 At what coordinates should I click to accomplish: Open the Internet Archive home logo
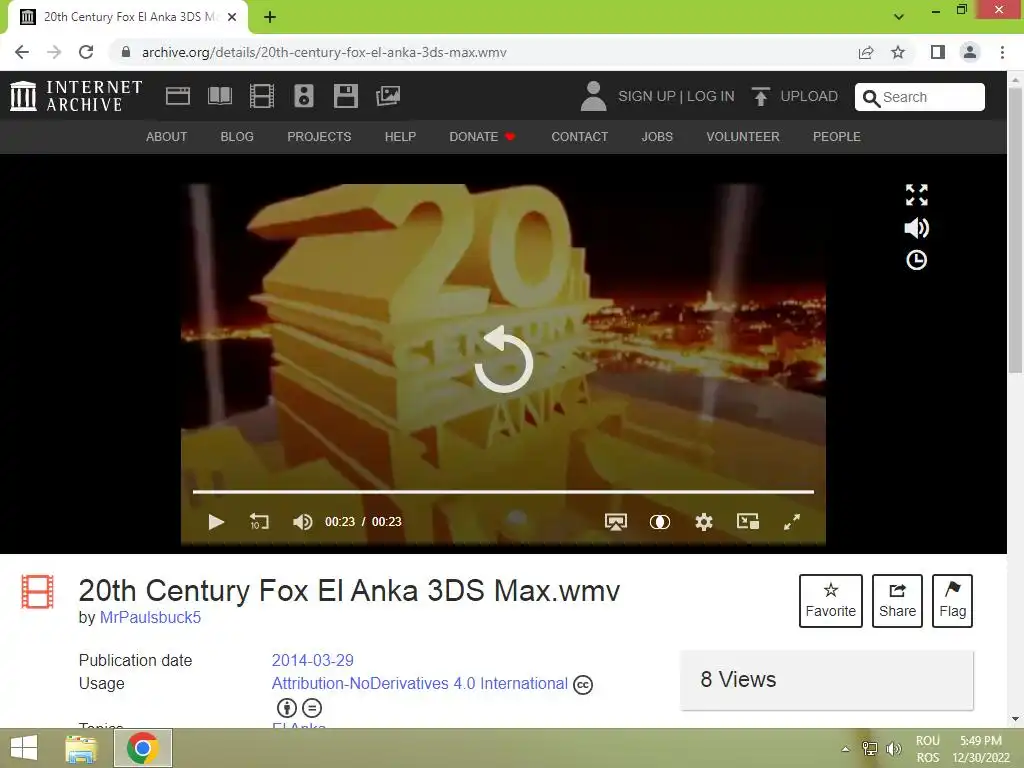[76, 96]
